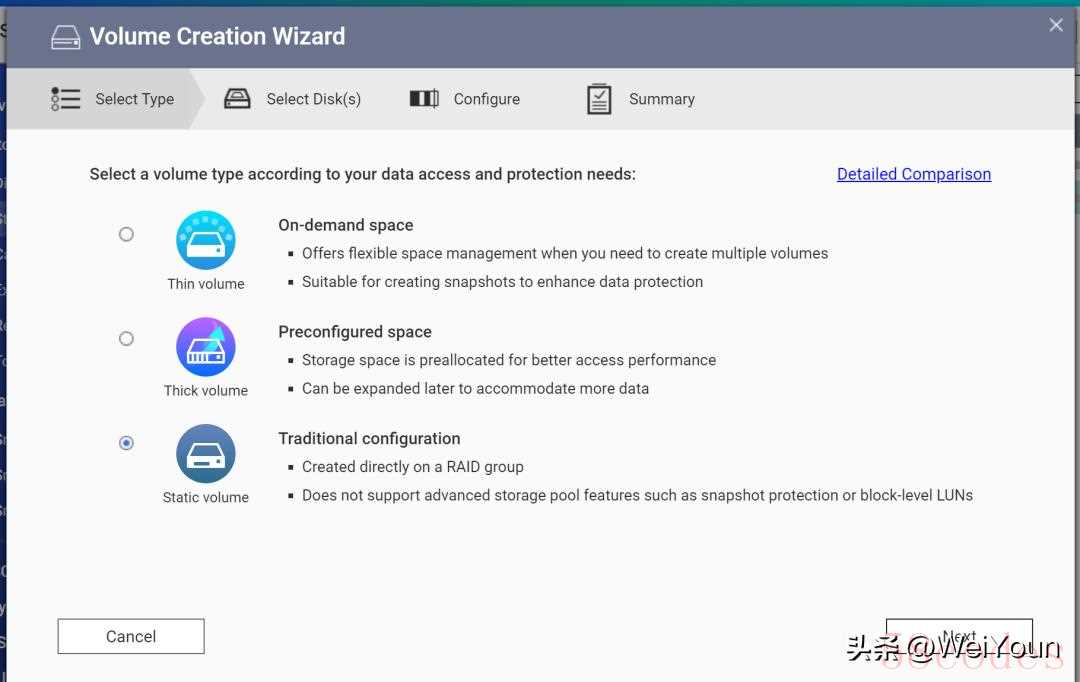The image size is (1080, 682).
Task: Click the Configure step icon
Action: (424, 99)
